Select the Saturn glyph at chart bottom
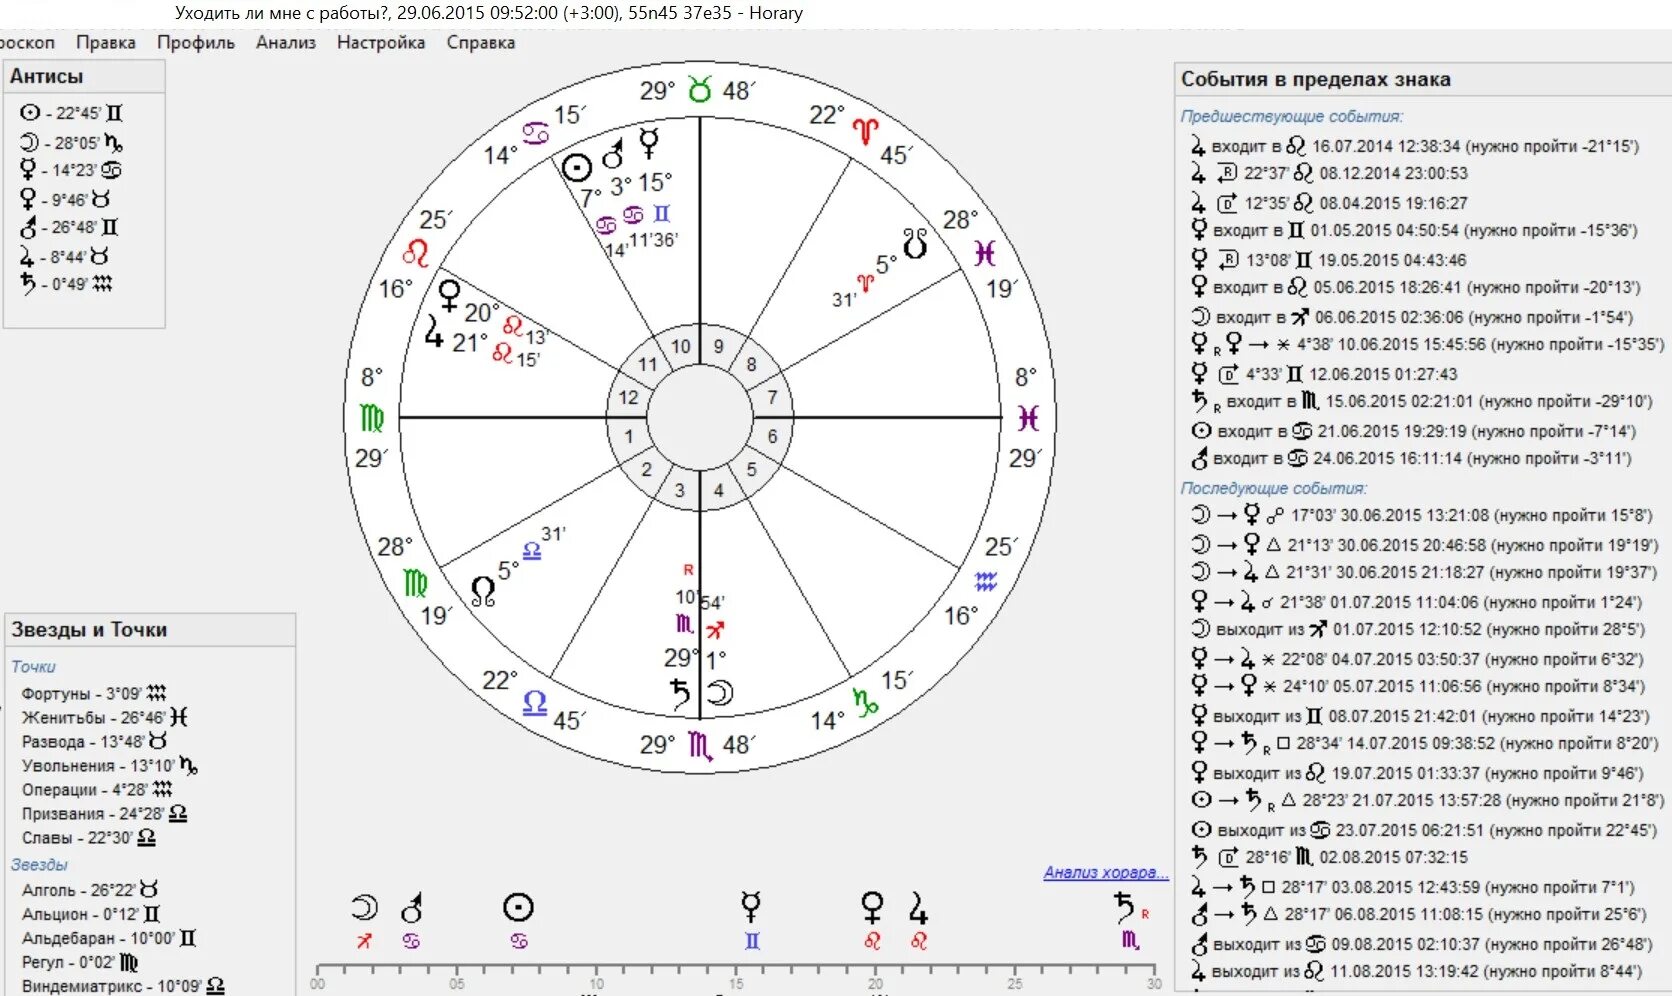The height and width of the screenshot is (996, 1672). [x=680, y=693]
